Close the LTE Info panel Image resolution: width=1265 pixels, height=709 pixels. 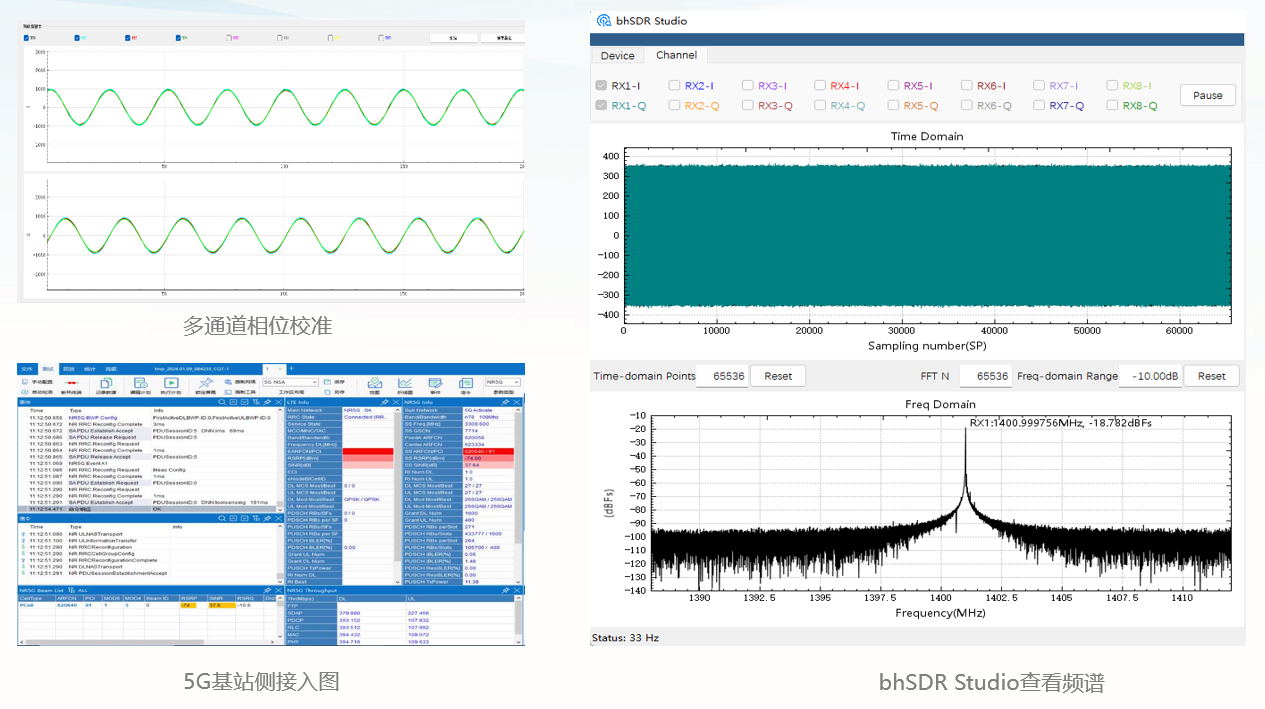(x=396, y=402)
